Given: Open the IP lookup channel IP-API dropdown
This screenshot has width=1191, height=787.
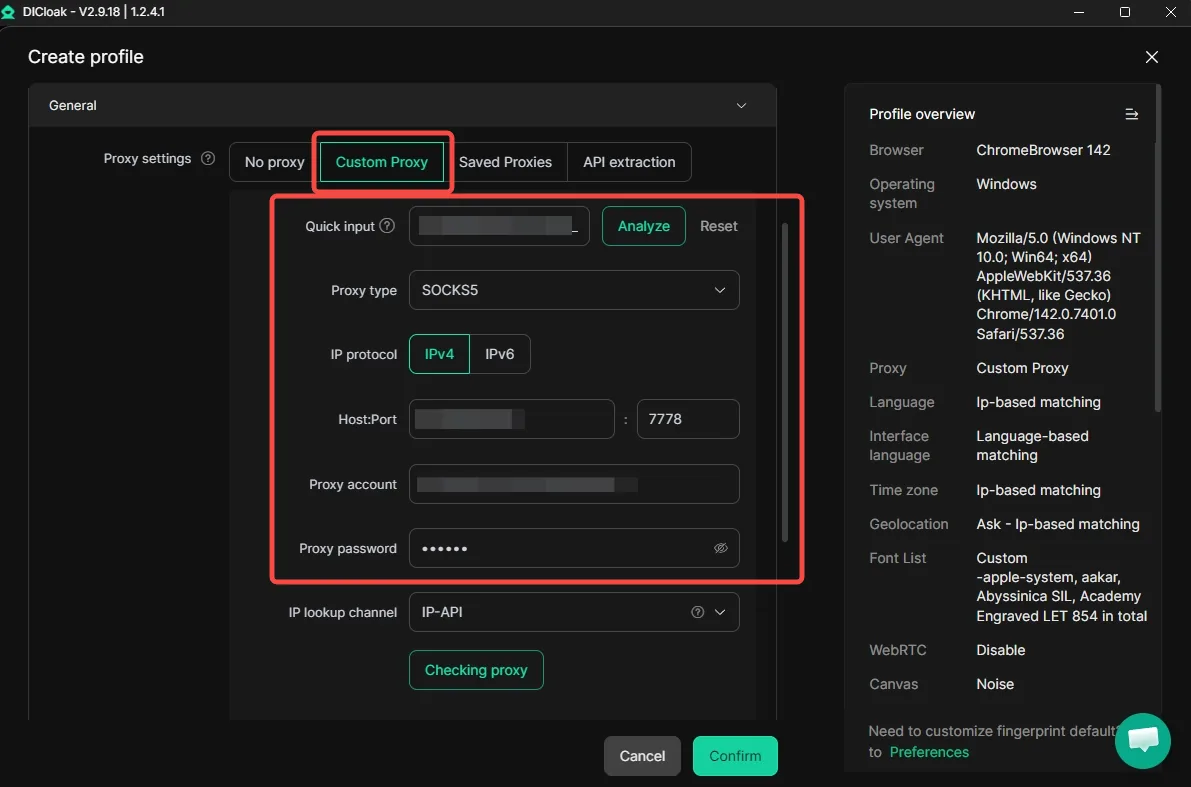Looking at the screenshot, I should point(573,612).
